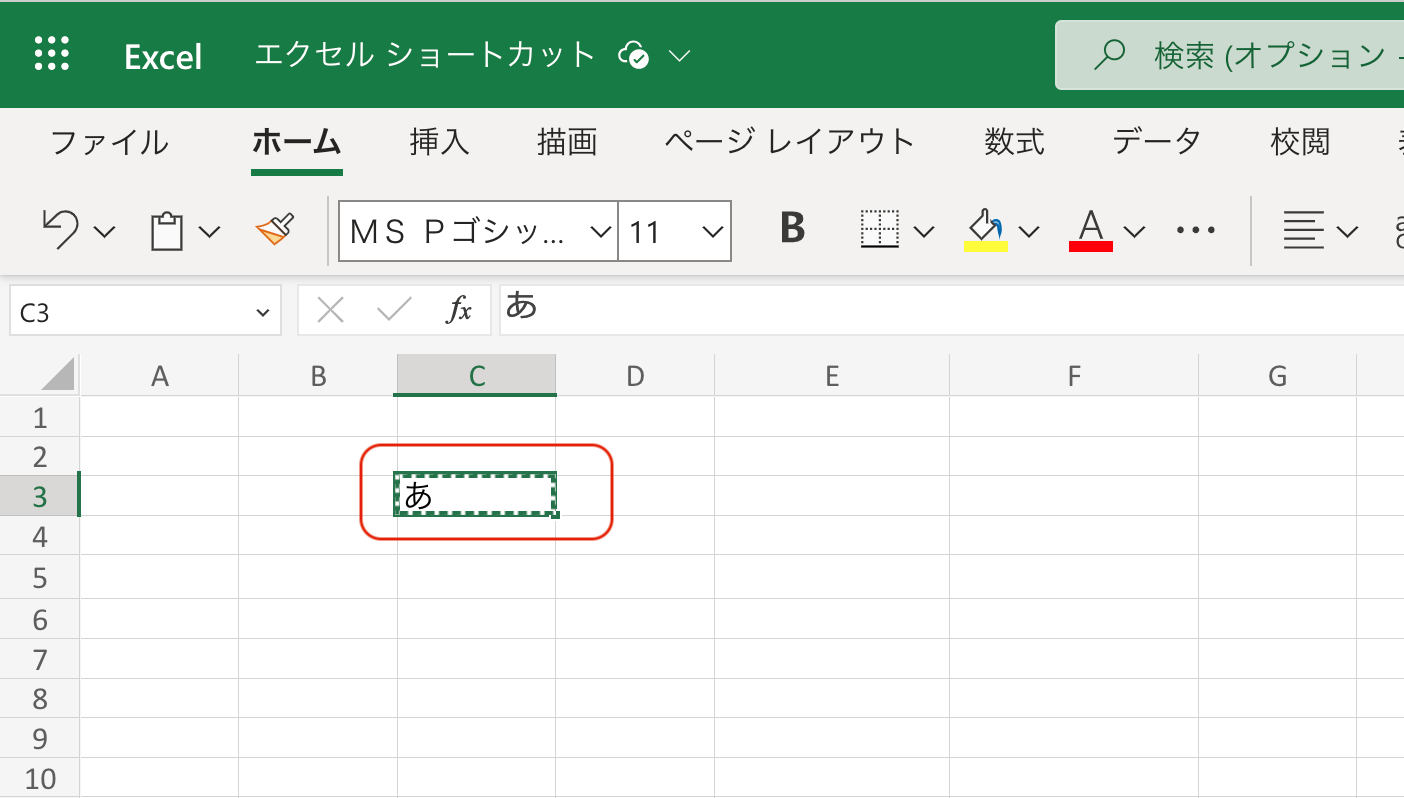Expand the alignment dropdown arrow
The image size is (1404, 798).
pos(1347,232)
